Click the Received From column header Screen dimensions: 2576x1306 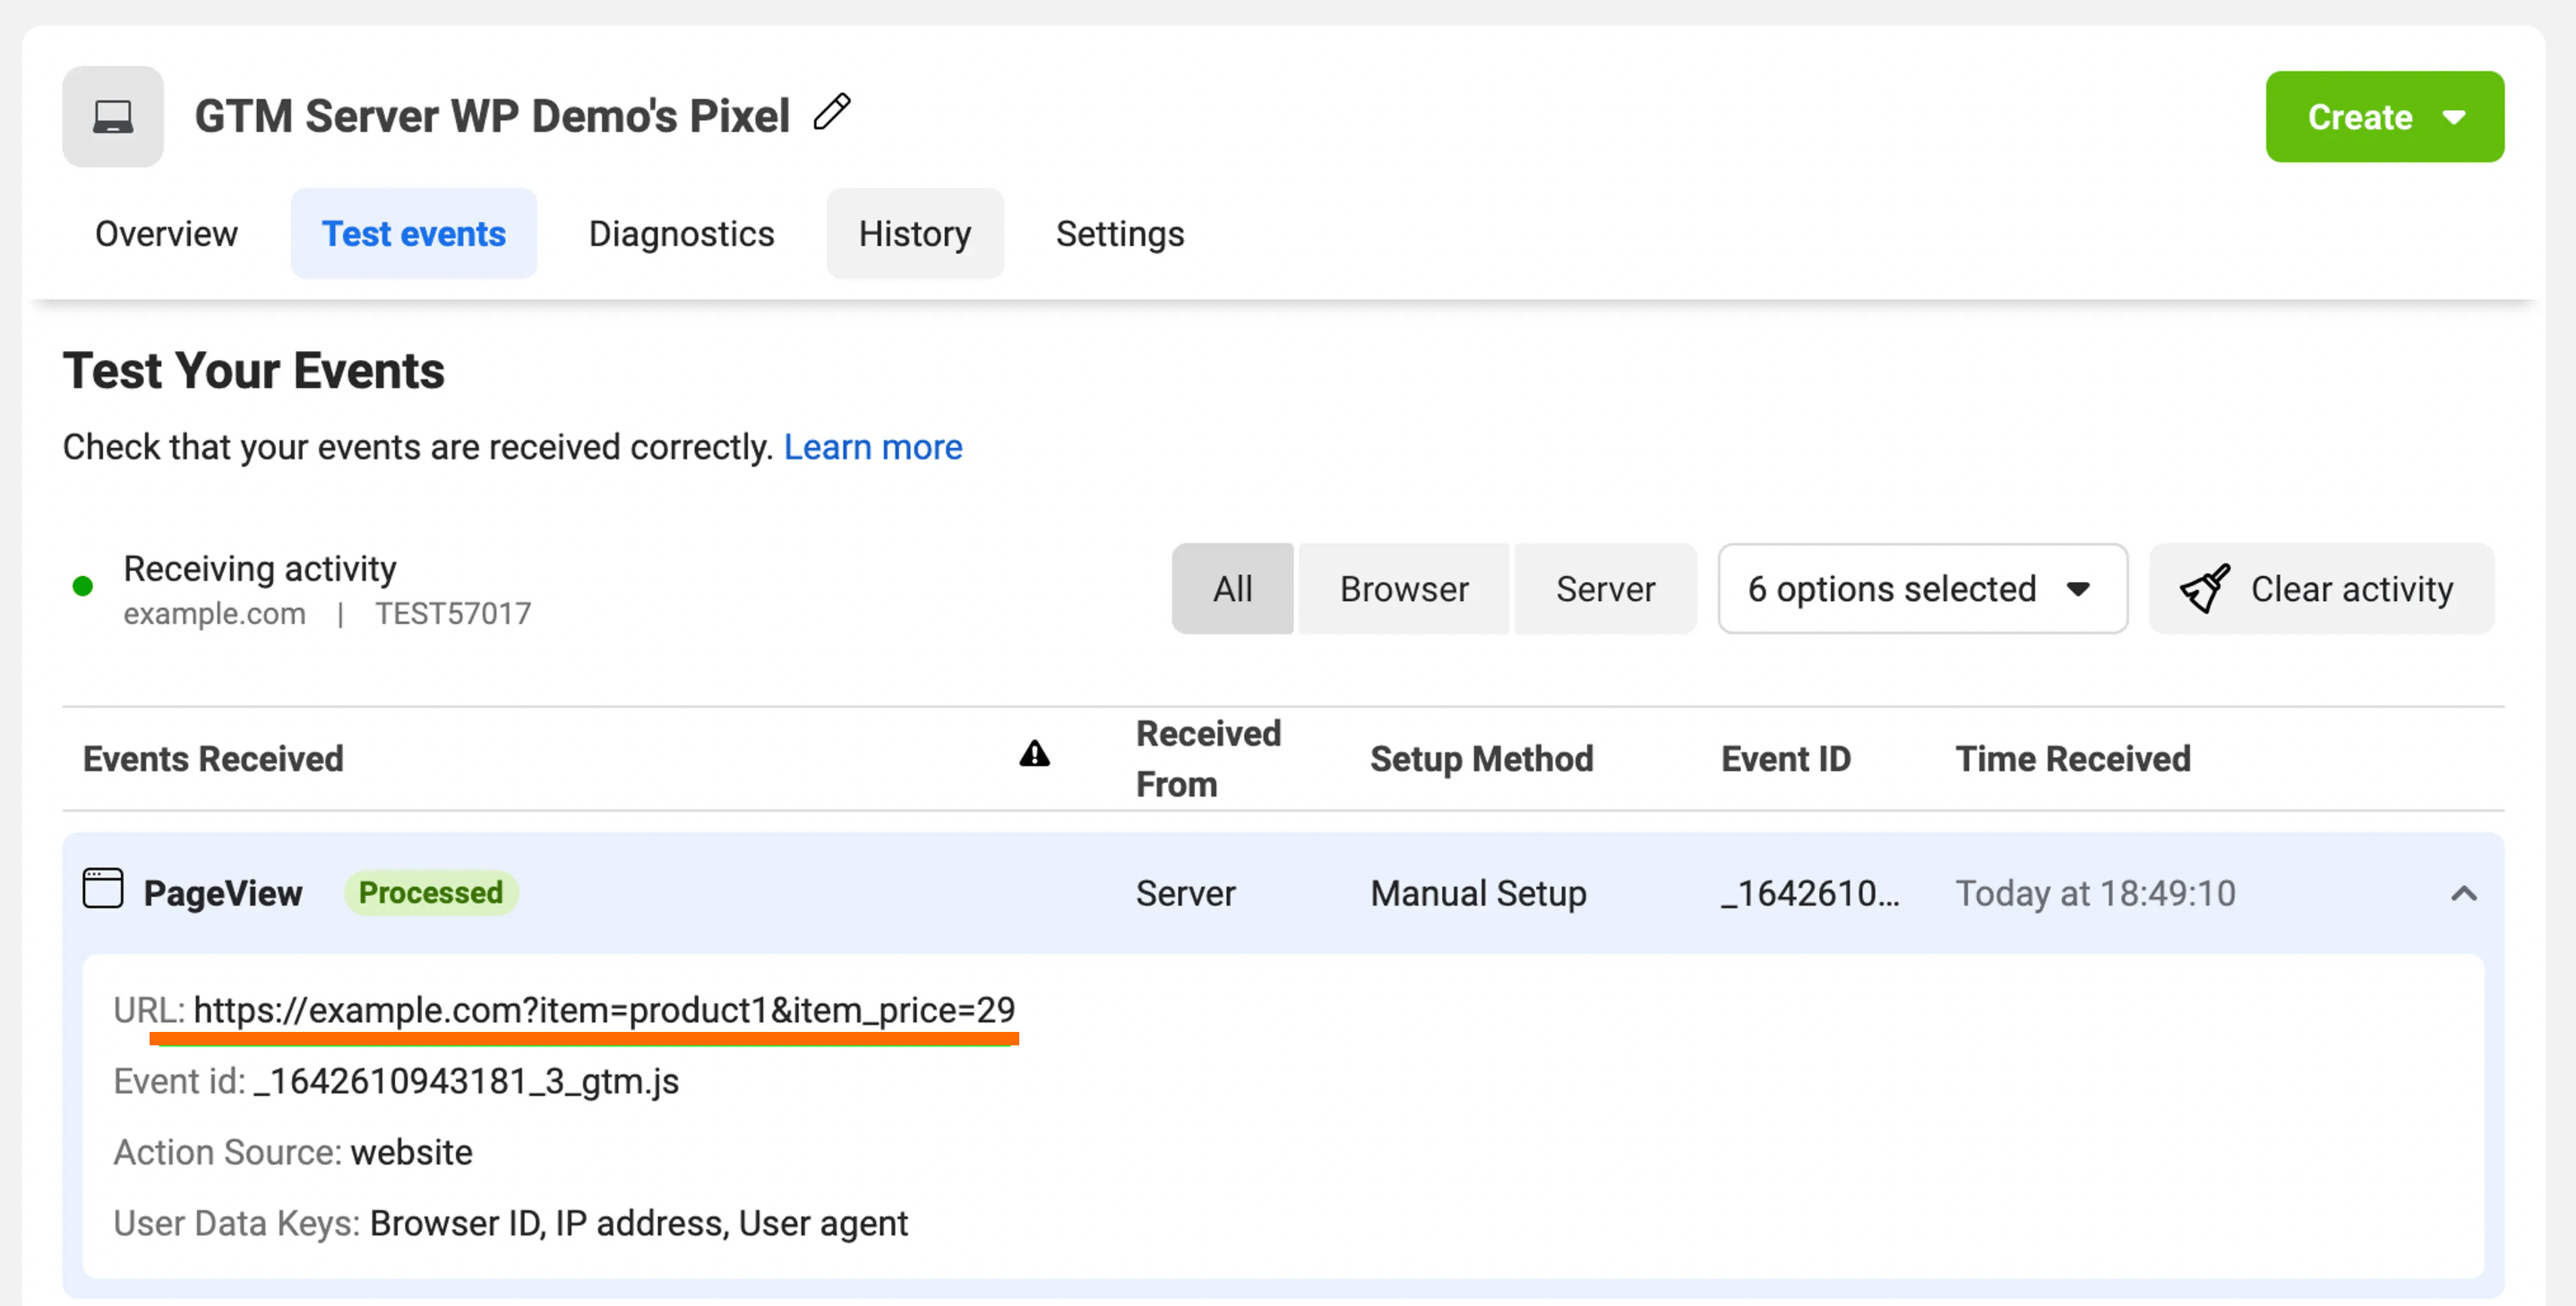pyautogui.click(x=1208, y=759)
